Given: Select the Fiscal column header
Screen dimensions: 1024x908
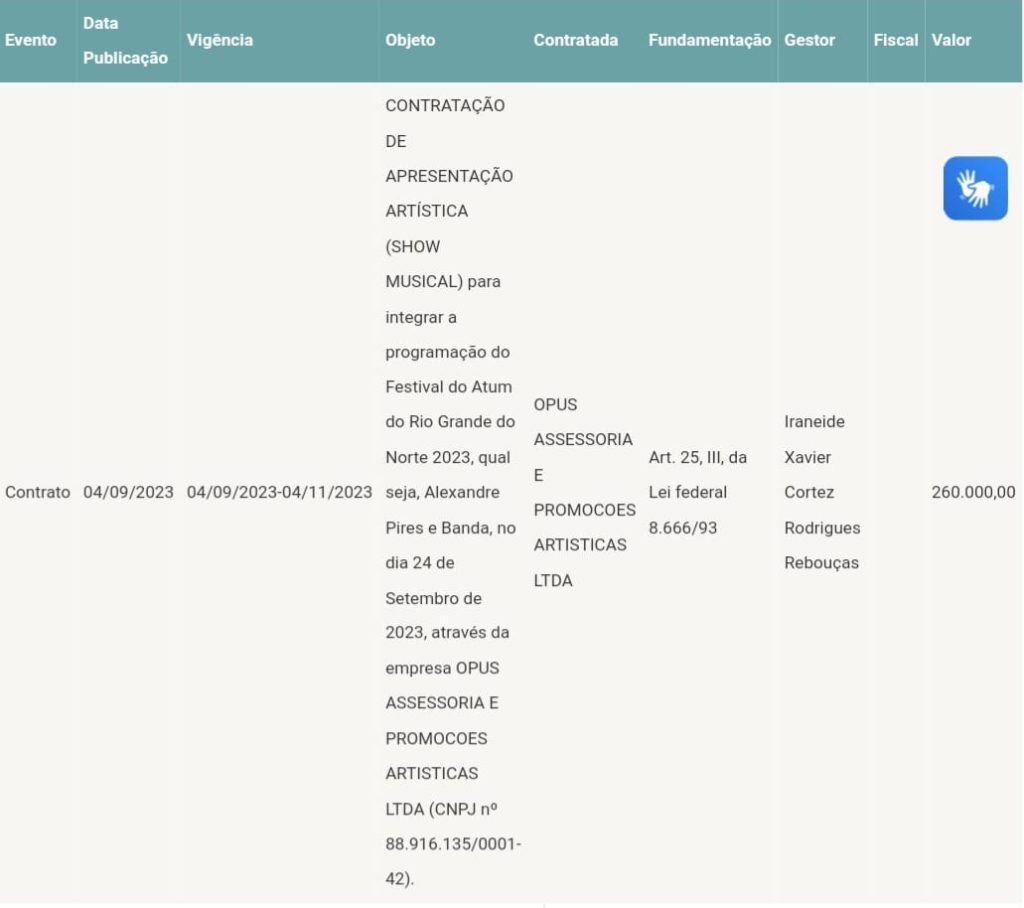Looking at the screenshot, I should pyautogui.click(x=896, y=40).
